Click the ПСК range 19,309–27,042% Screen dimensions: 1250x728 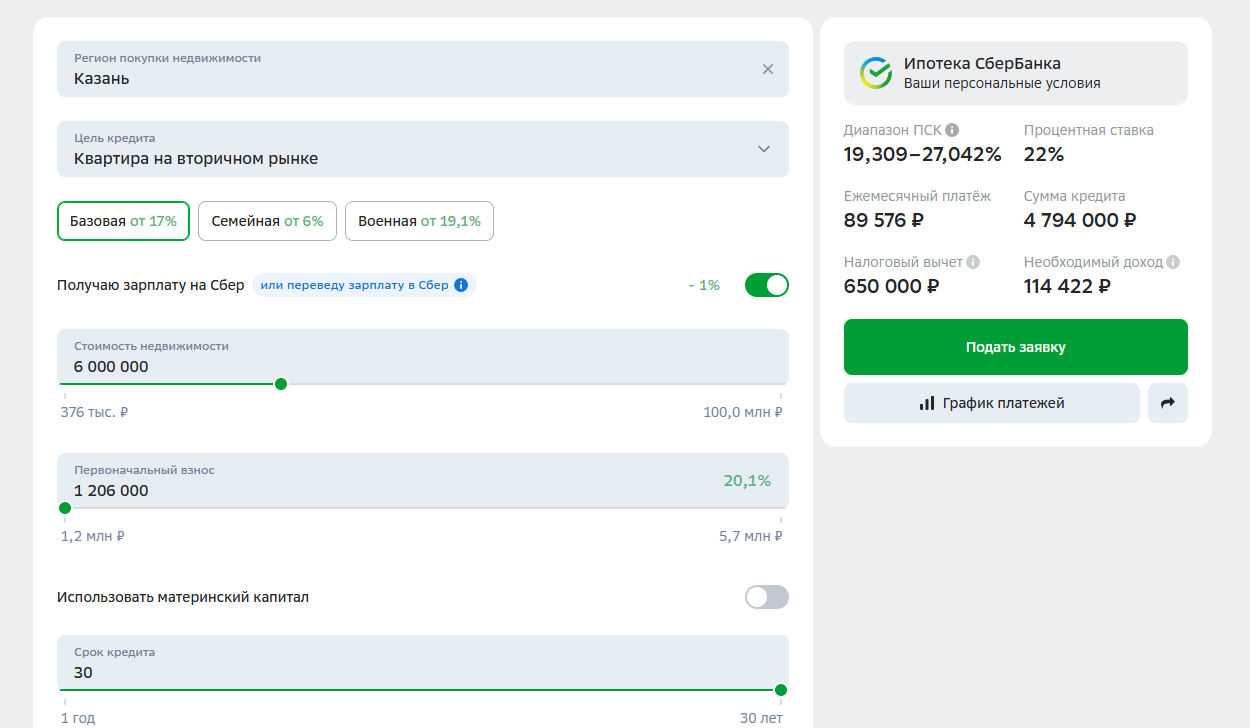pyautogui.click(x=923, y=154)
